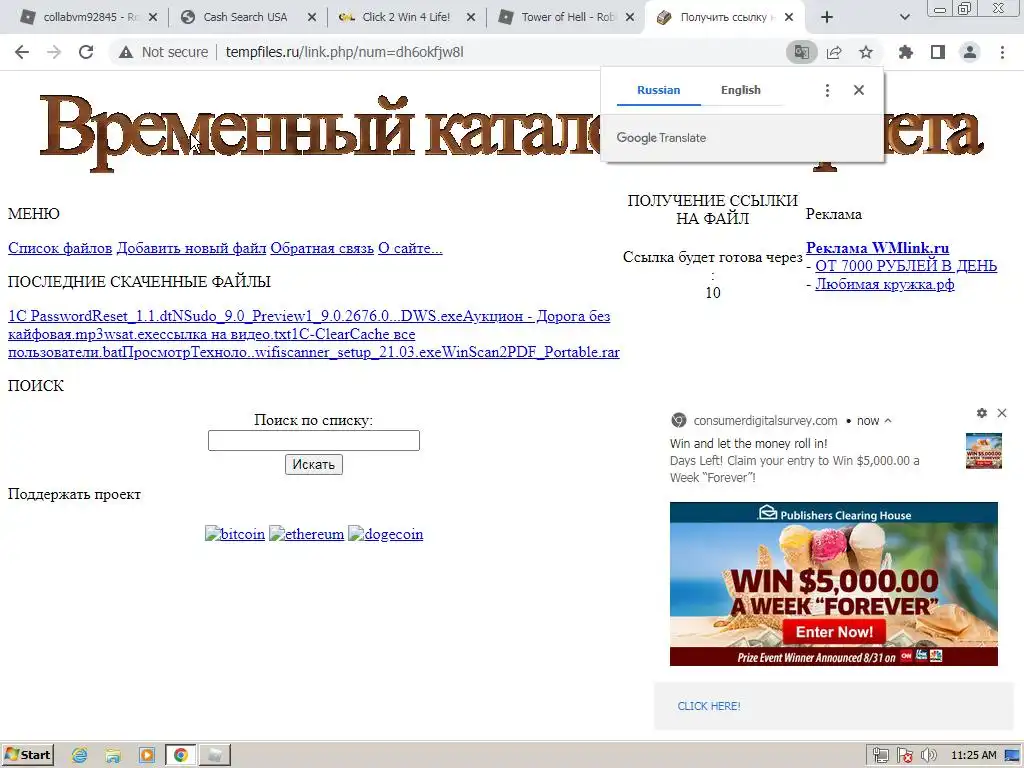Open the Not secure site info warning

pyautogui.click(x=163, y=52)
